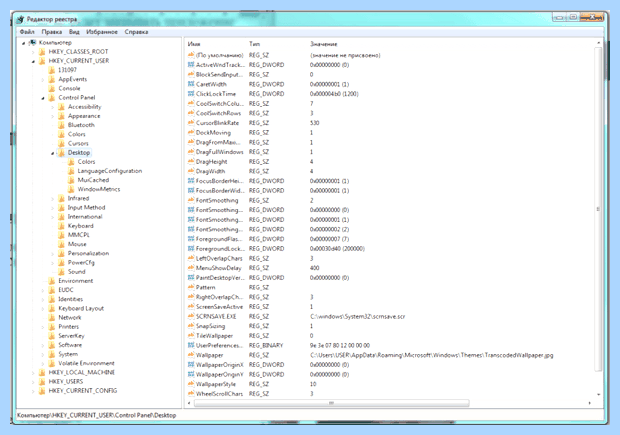Click the Mouse folder icon
Viewport: 620px width, 435px height.
(61, 244)
